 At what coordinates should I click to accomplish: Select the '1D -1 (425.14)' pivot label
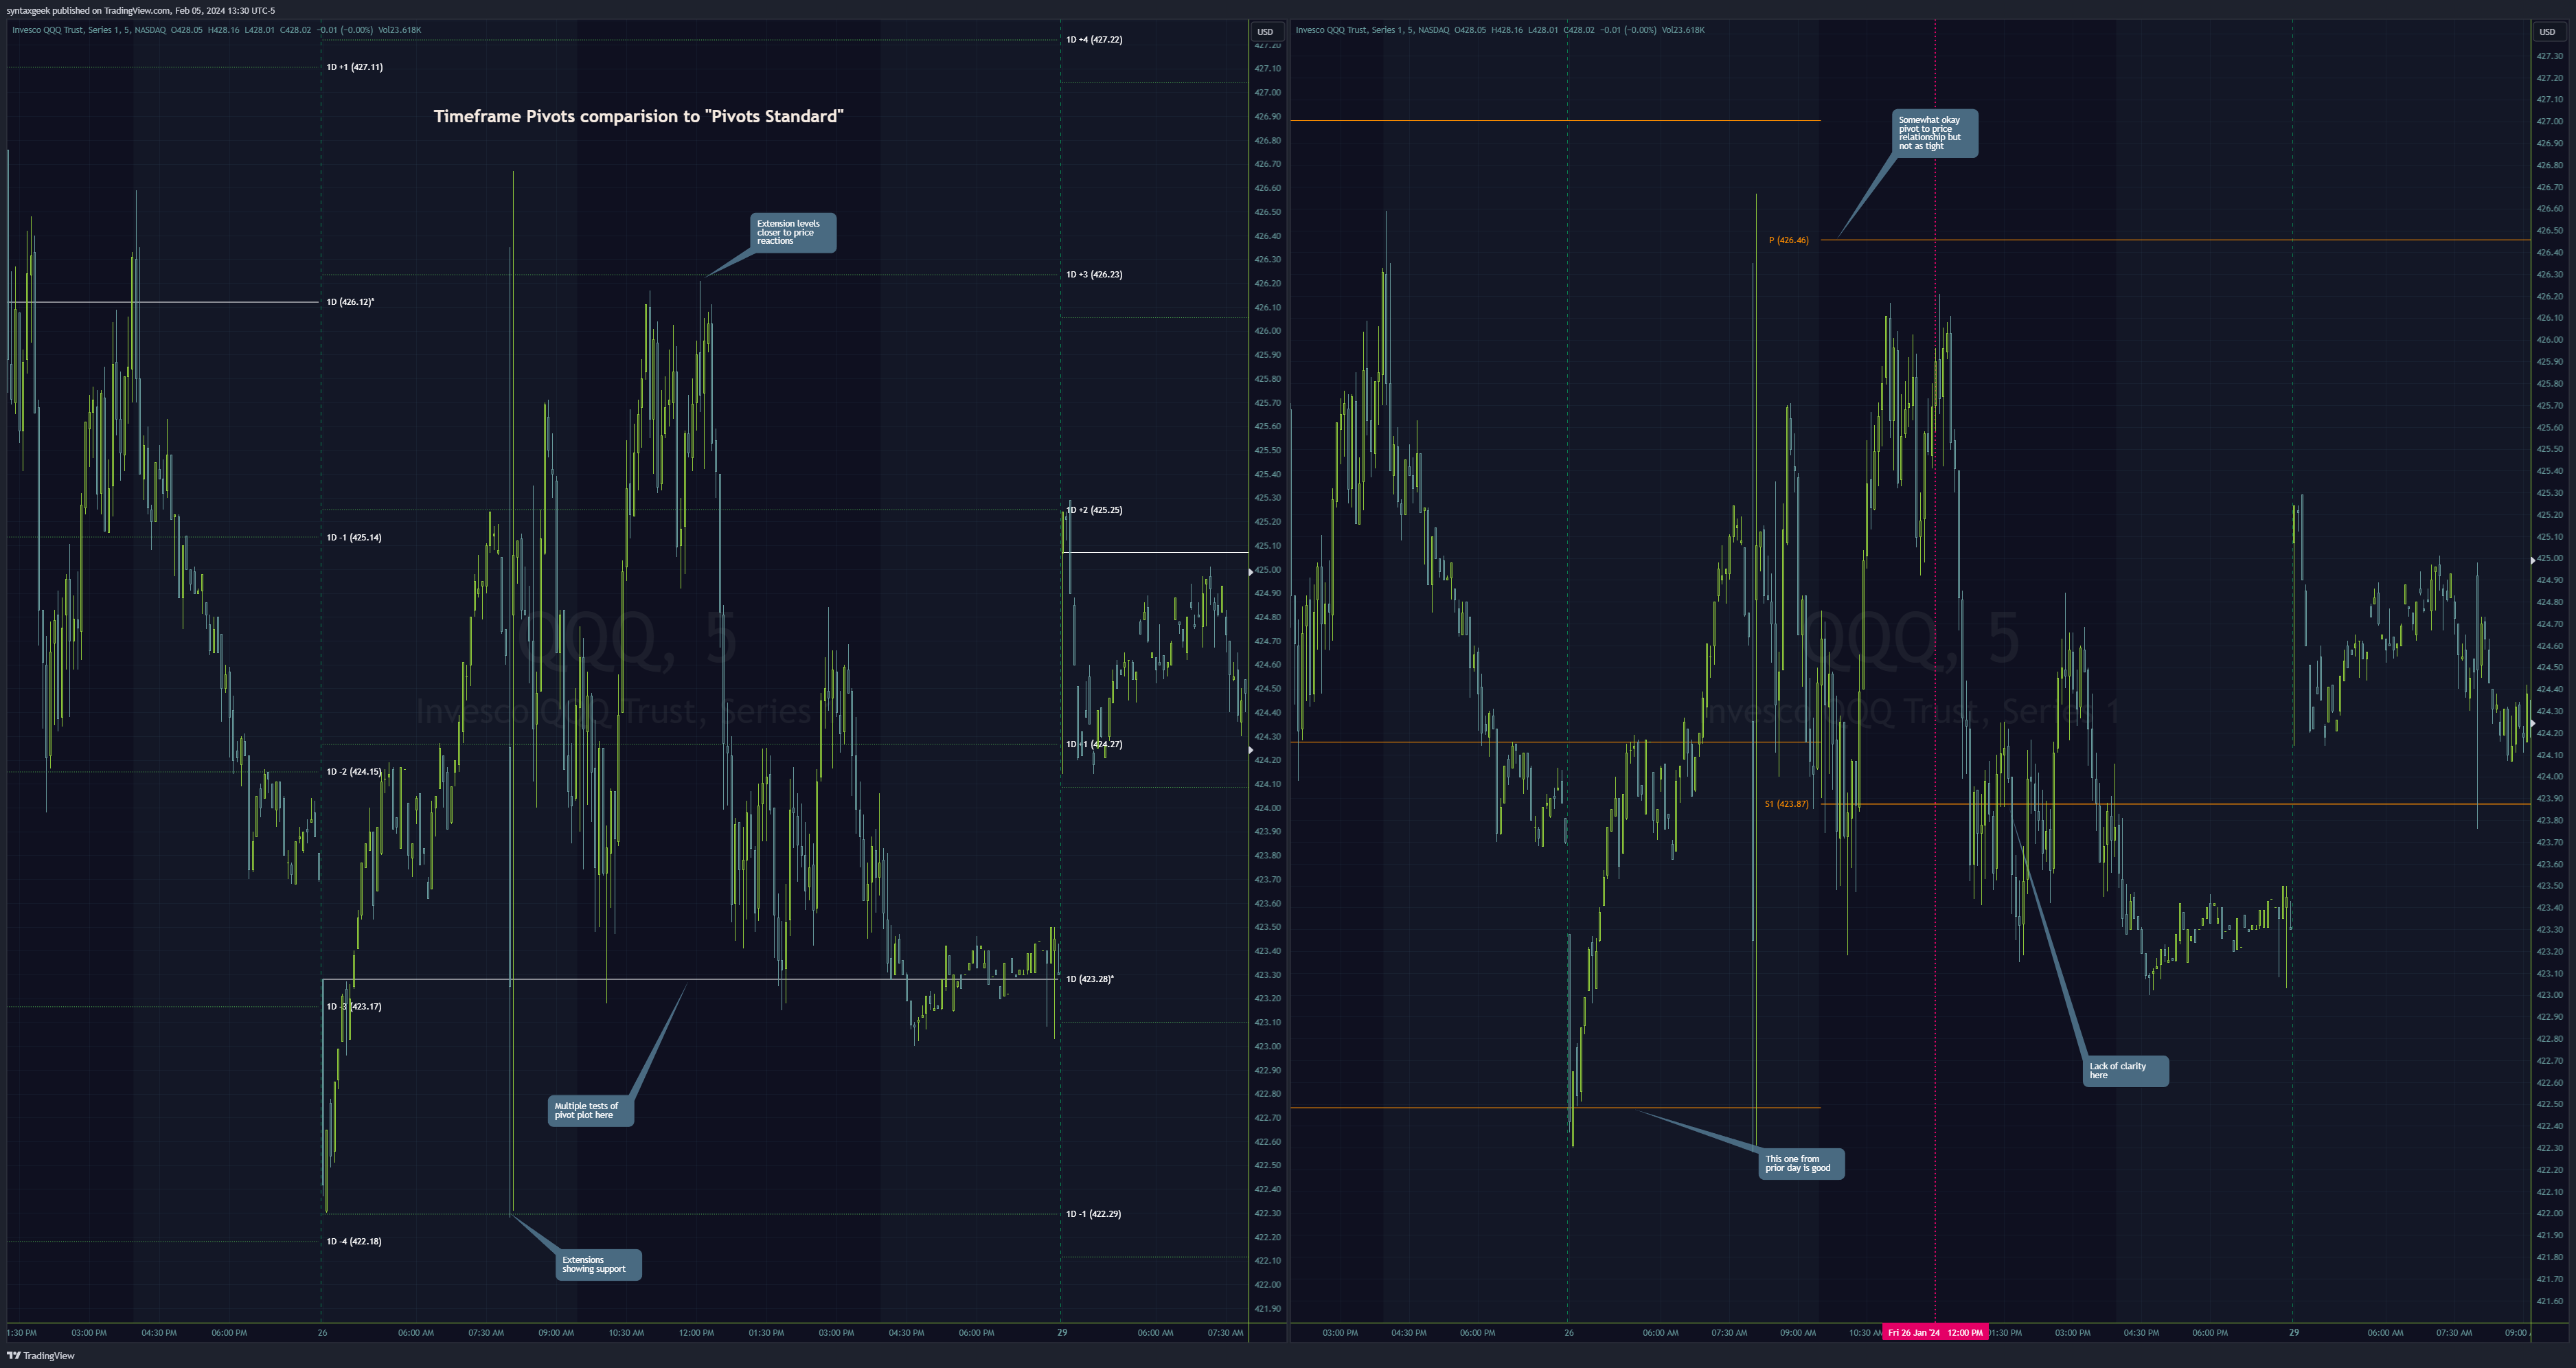coord(354,537)
